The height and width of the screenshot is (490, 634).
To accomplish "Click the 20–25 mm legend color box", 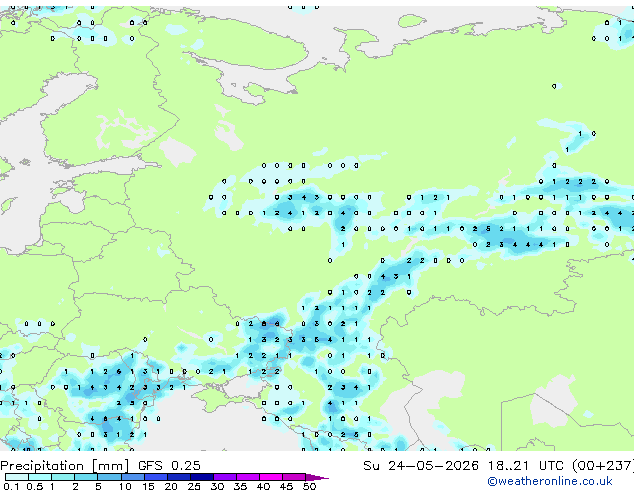I will [x=178, y=477].
